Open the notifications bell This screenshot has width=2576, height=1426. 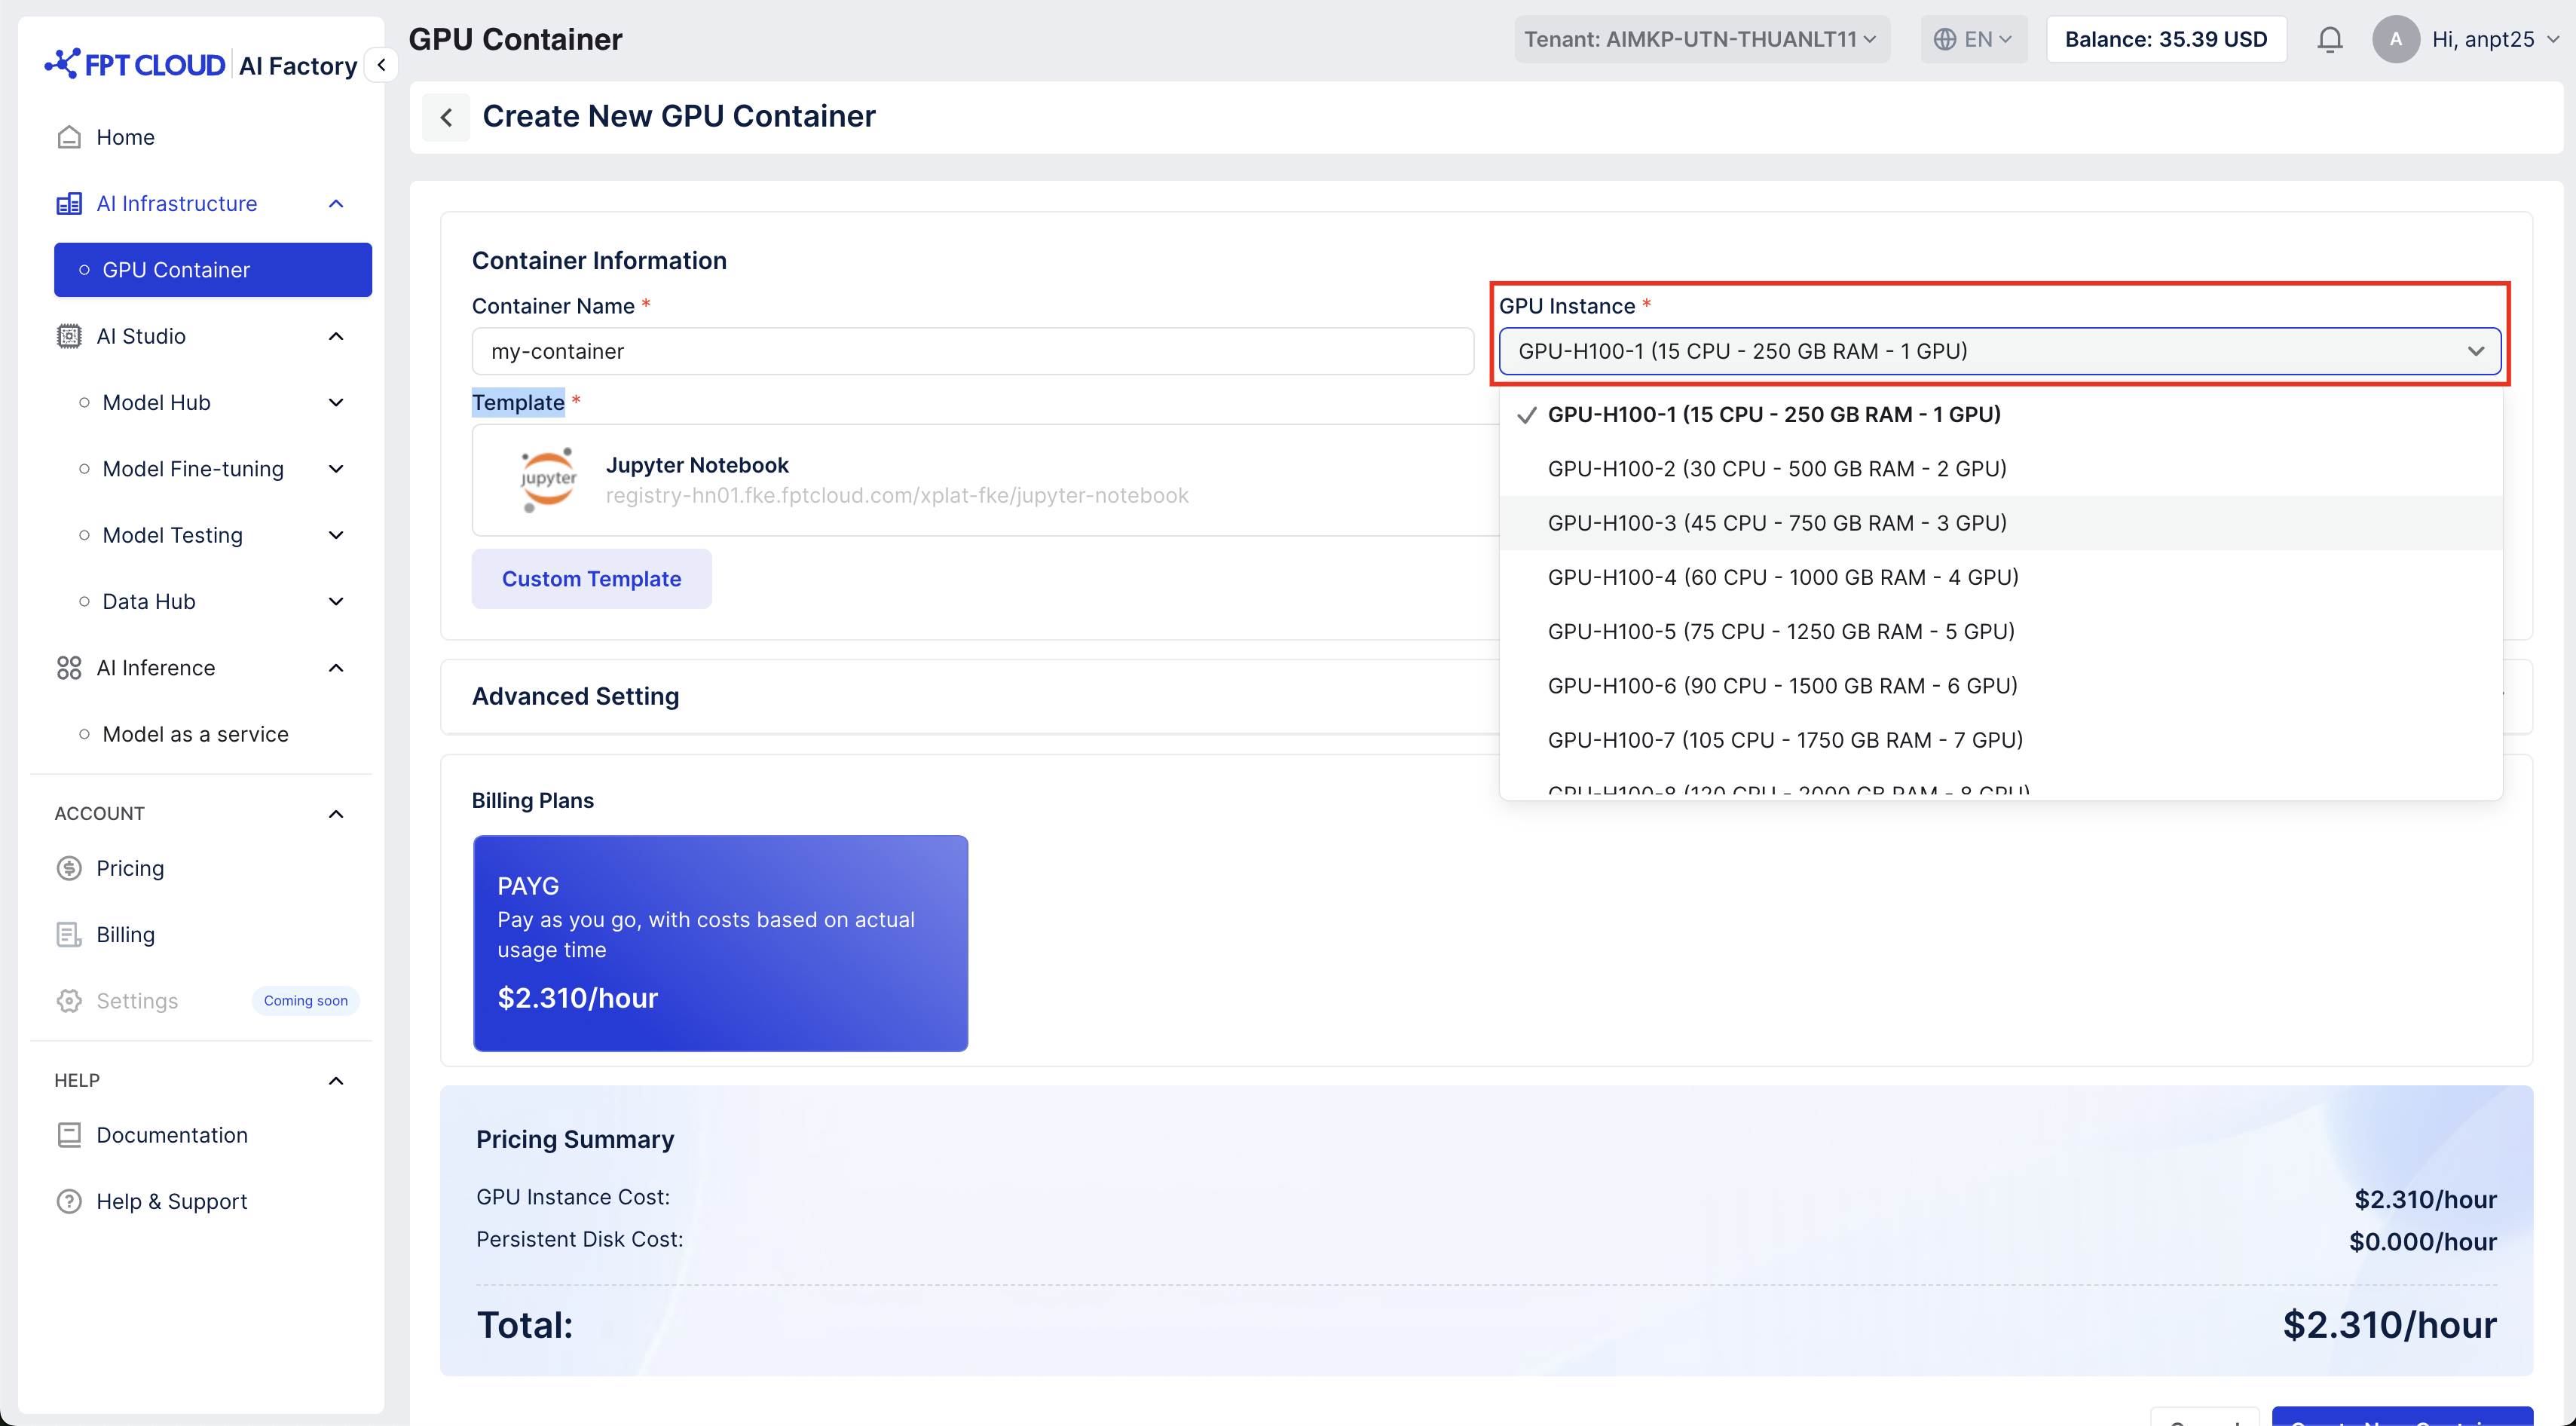pos(2330,39)
